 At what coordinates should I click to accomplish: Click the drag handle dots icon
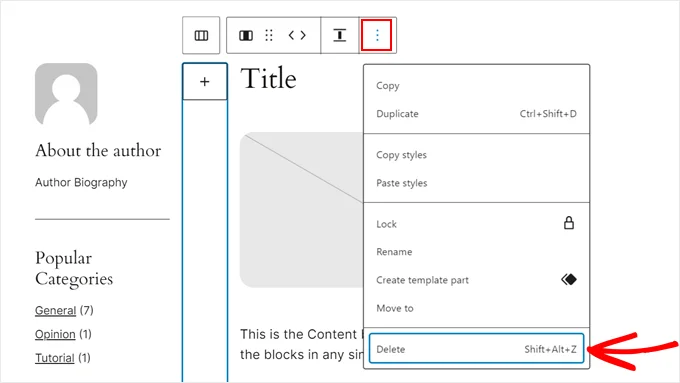(269, 36)
